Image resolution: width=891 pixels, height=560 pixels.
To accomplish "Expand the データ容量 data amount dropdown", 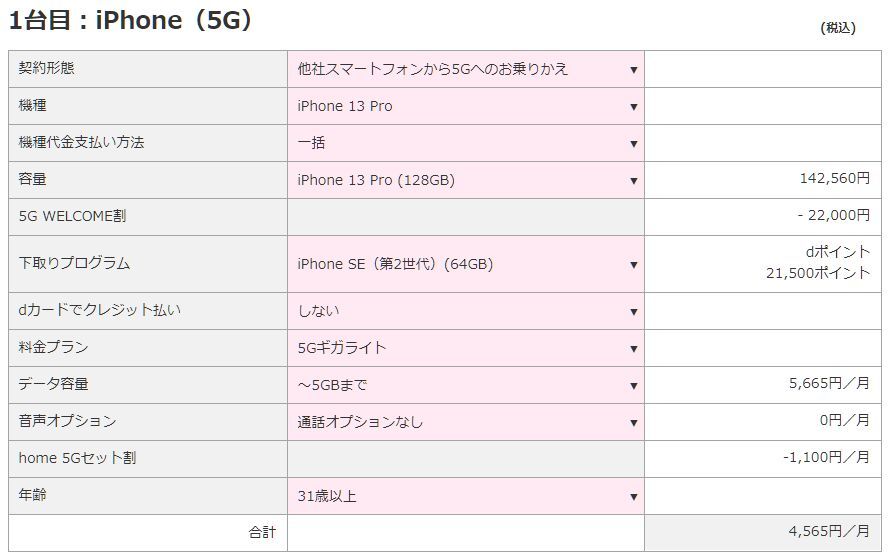I will (x=466, y=385).
